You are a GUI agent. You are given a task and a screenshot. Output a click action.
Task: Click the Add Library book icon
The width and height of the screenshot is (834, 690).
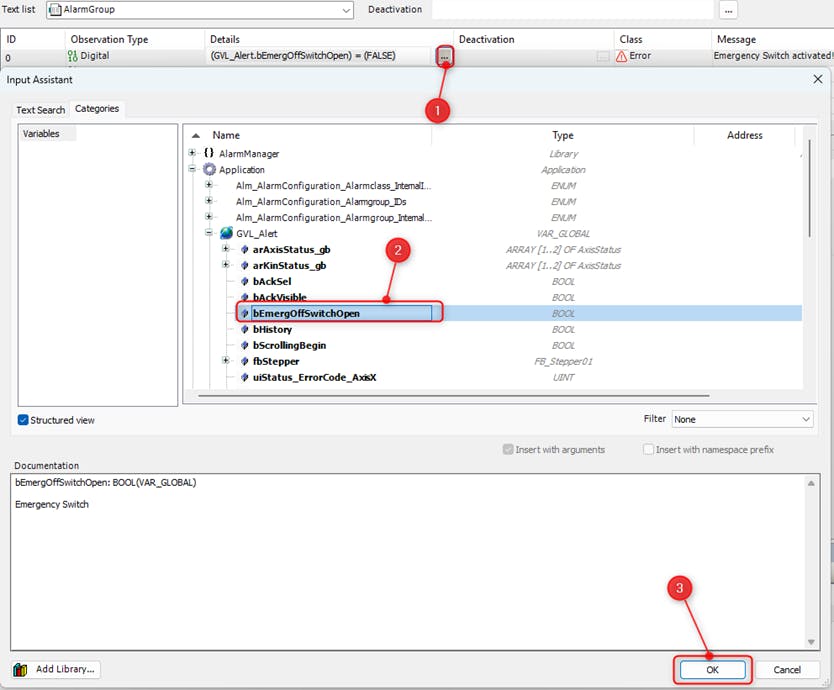click(21, 669)
